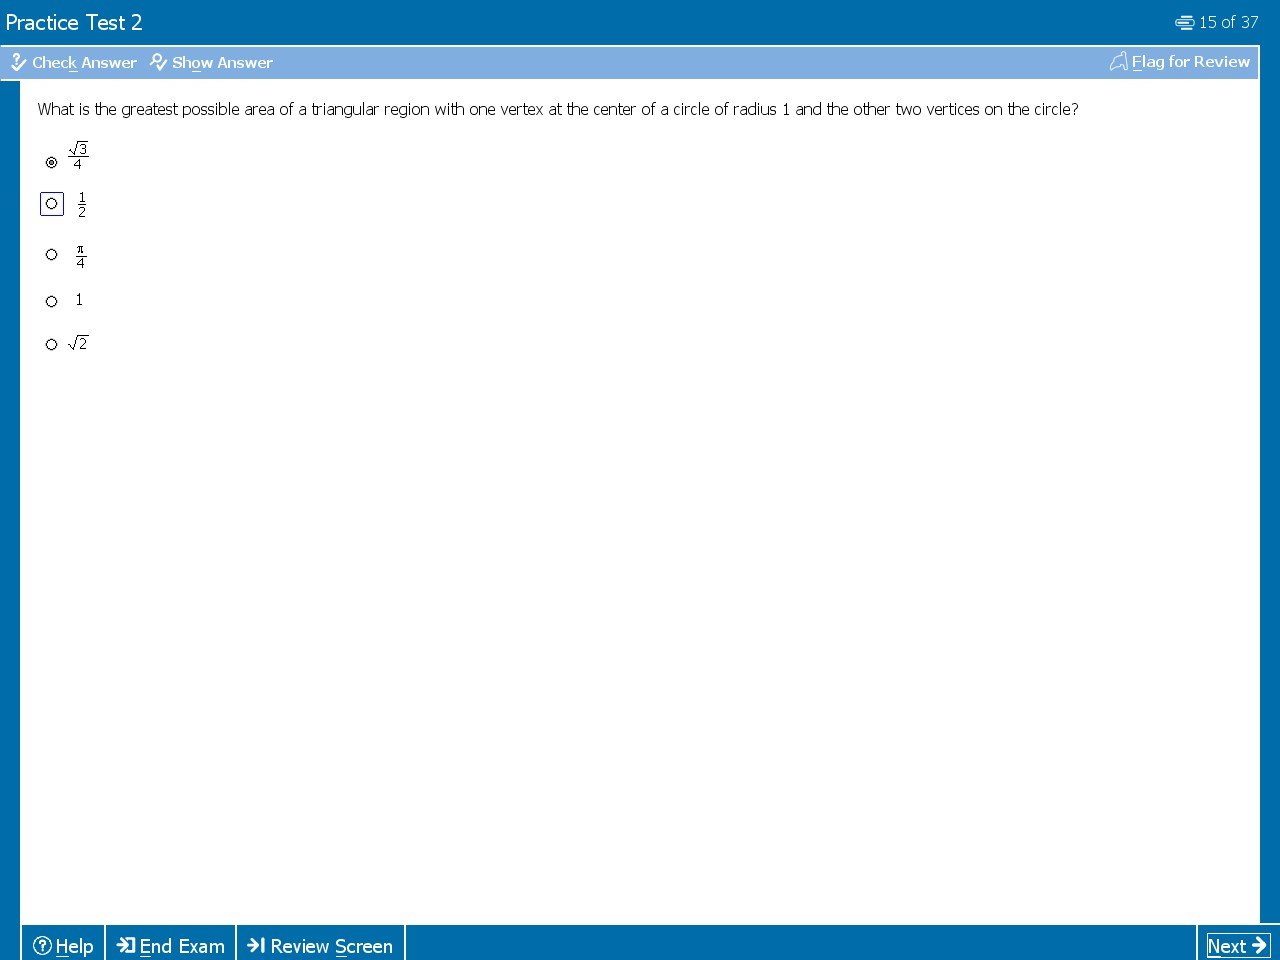Screen dimensions: 1280x960
Task: Click the question counter list icon
Action: click(x=1184, y=22)
